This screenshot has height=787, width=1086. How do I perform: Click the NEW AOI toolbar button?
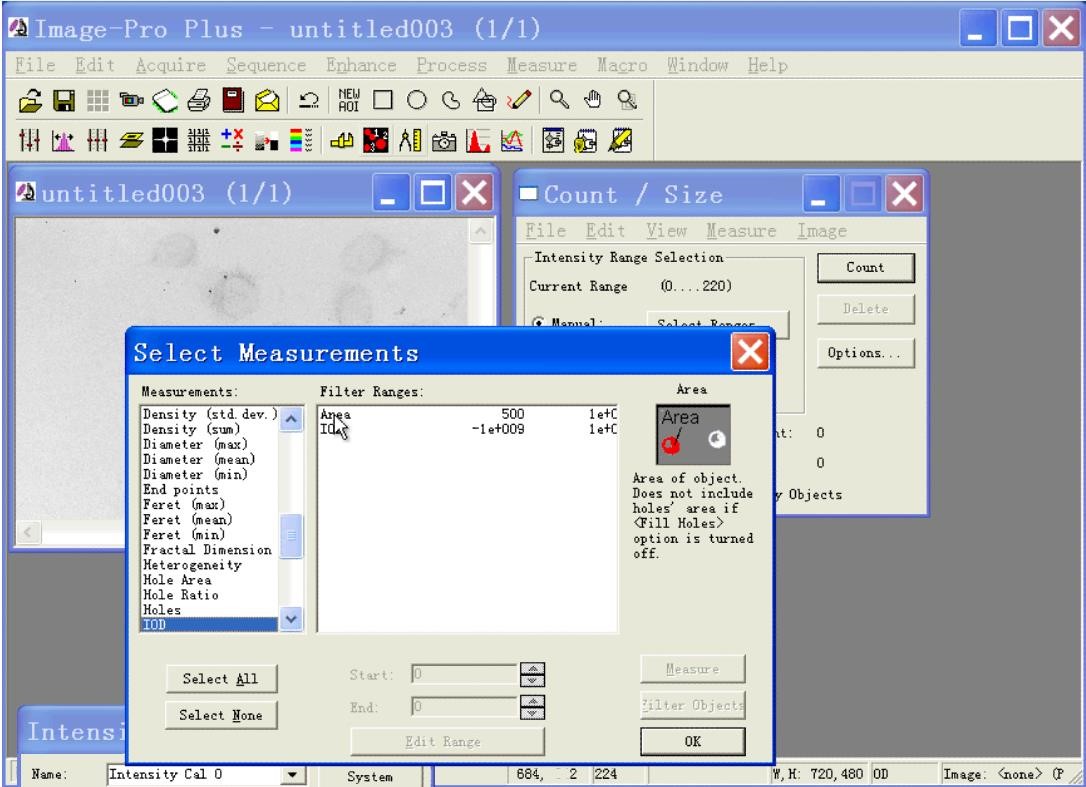348,101
